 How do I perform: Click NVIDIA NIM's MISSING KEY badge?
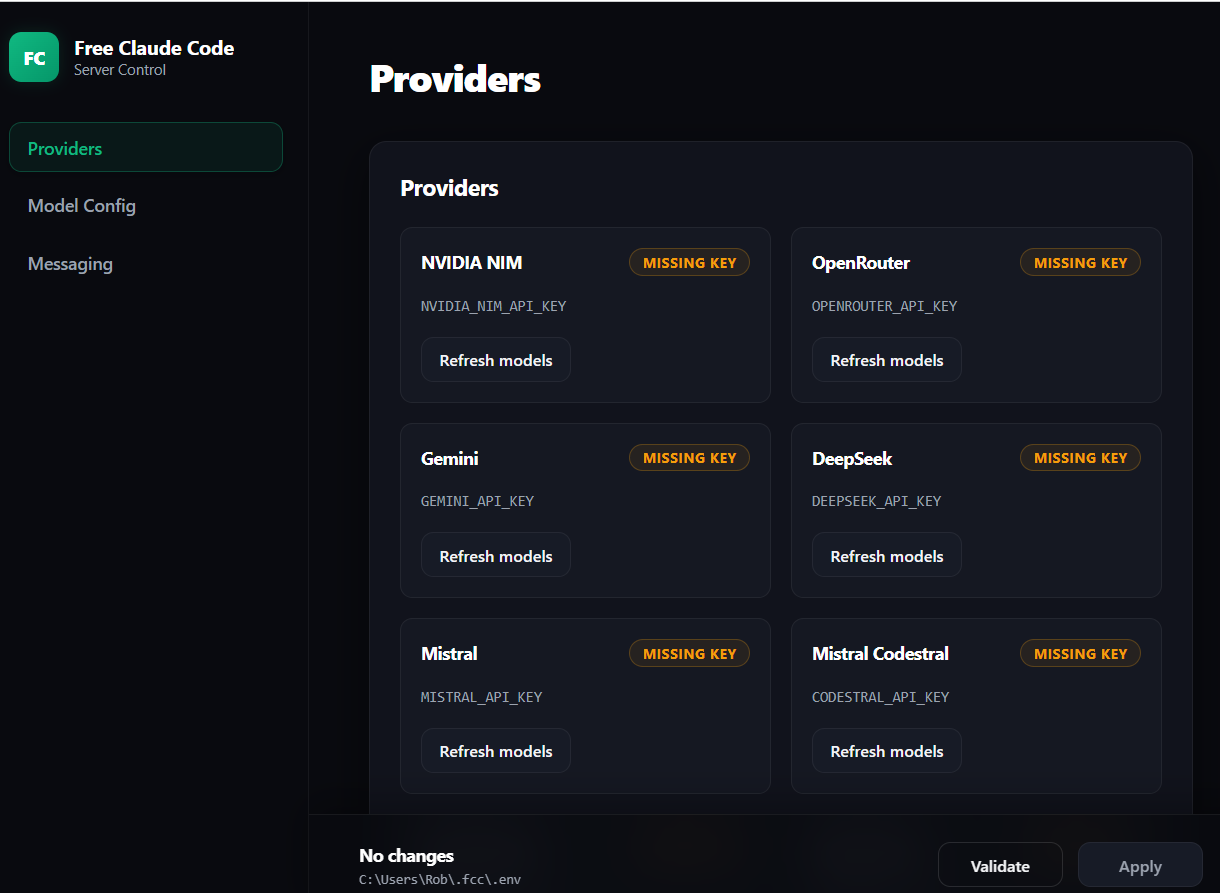[x=689, y=262]
